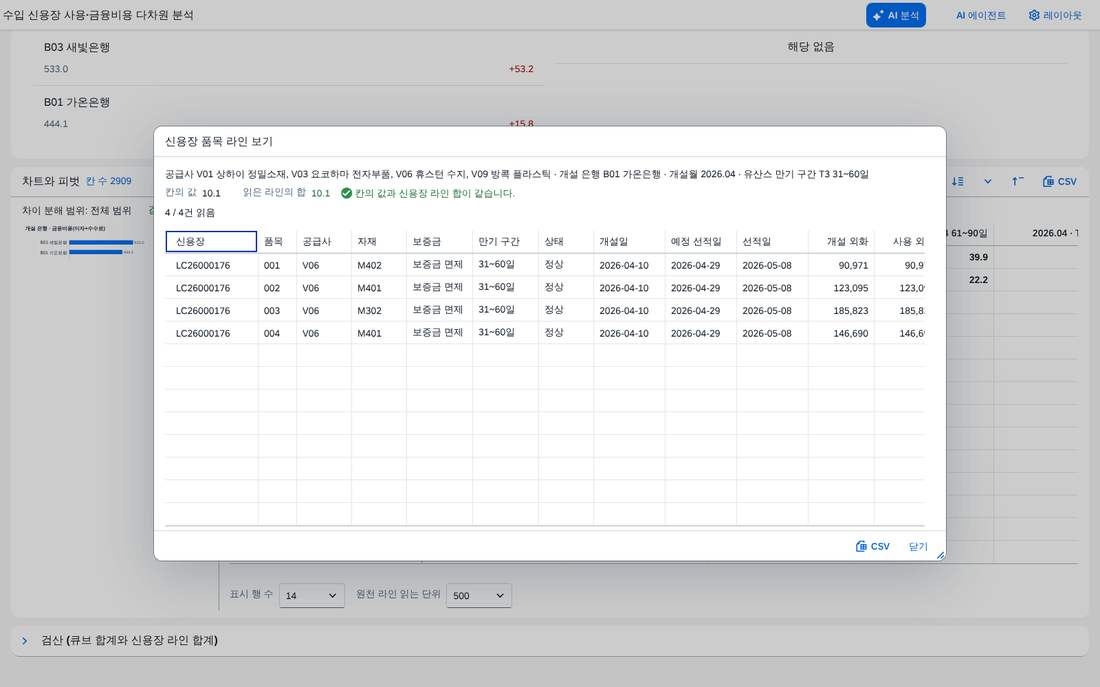Click the background pivot cell 22.2
Screen dimensions: 1100x687
tap(978, 279)
